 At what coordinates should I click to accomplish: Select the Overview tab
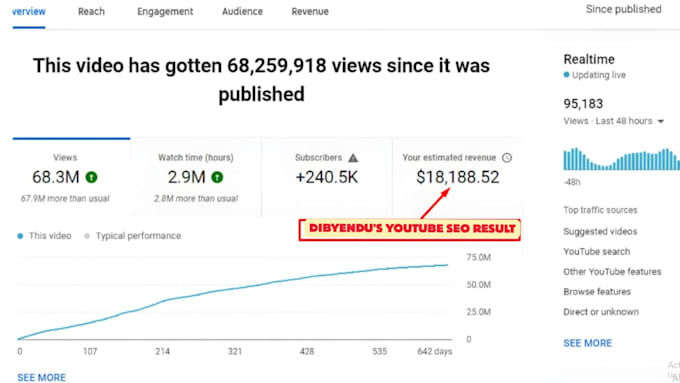pos(29,12)
